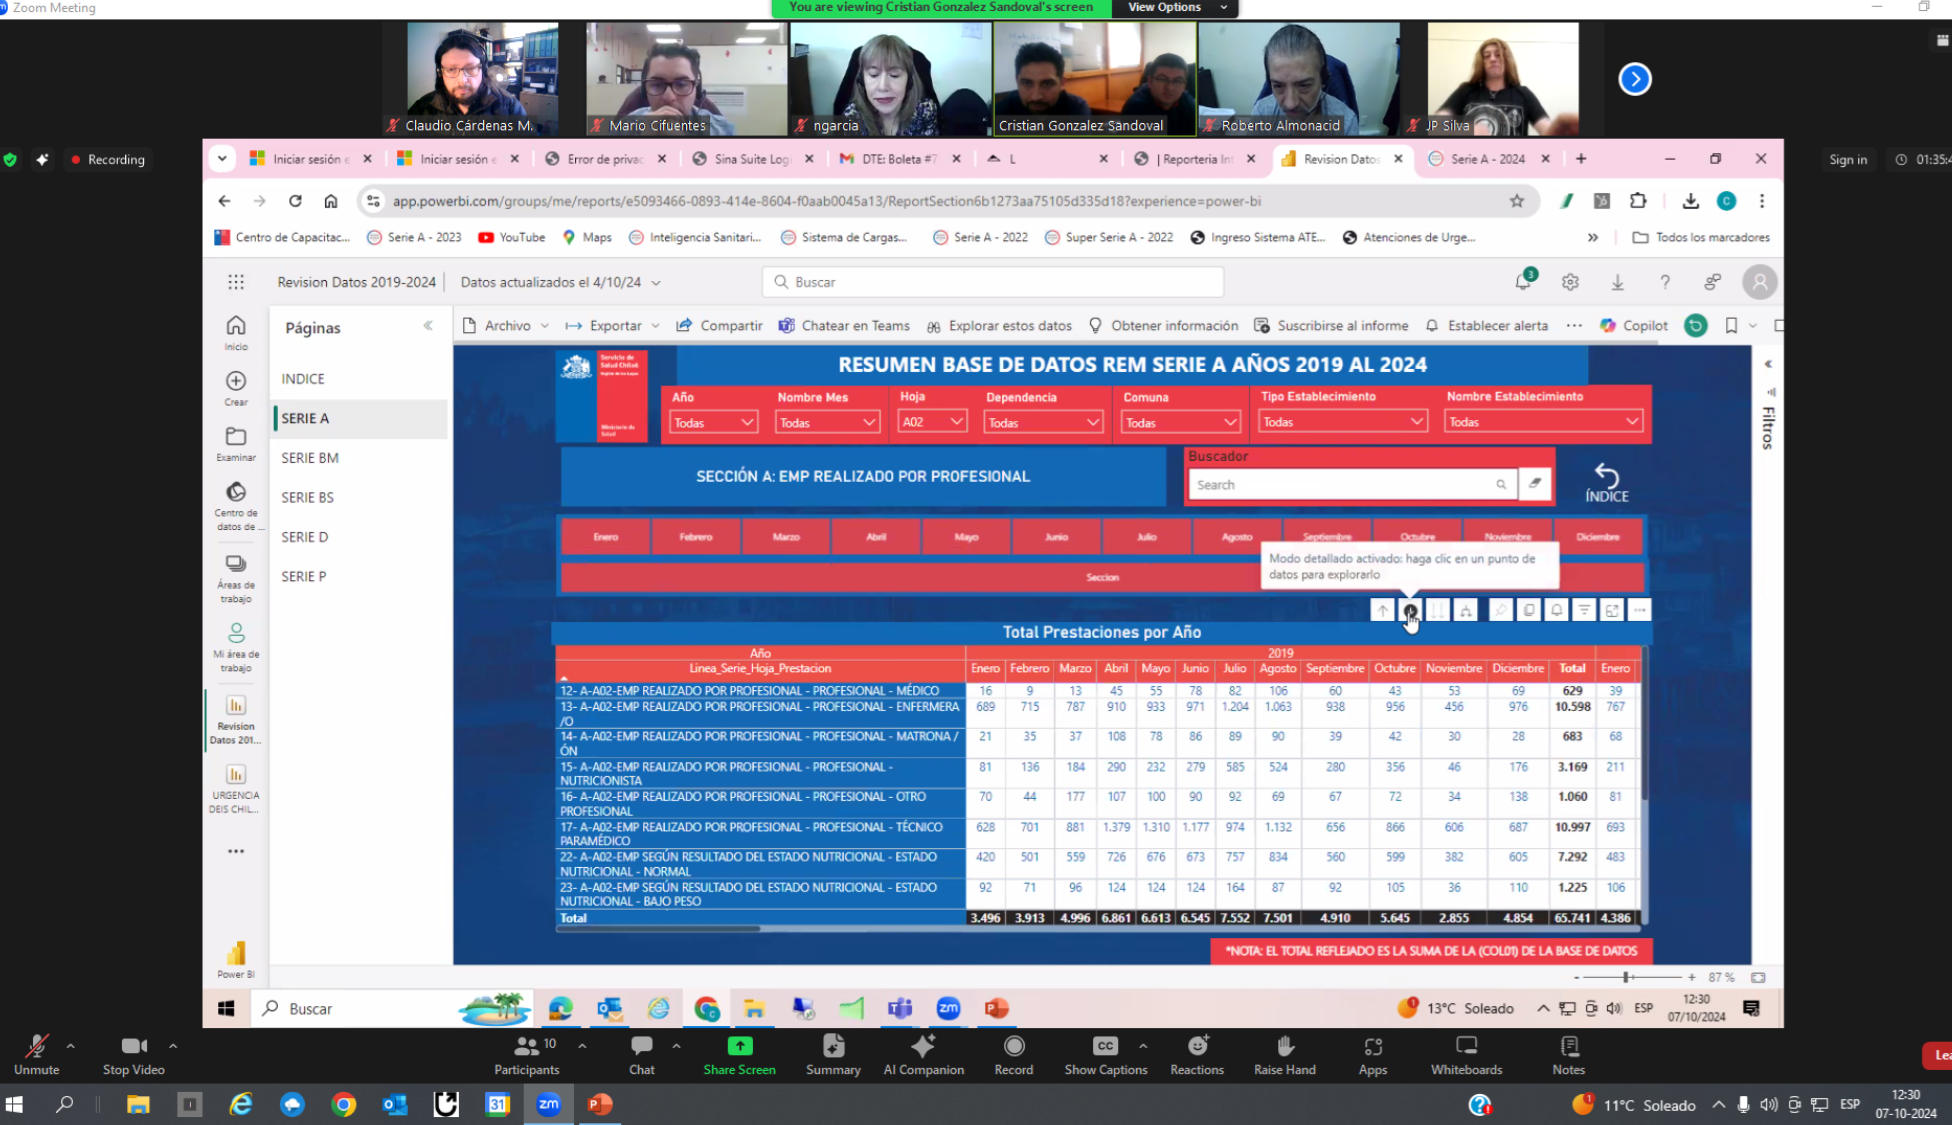Open the visual's more options ellipsis
The image size is (1952, 1125).
[x=1639, y=610]
